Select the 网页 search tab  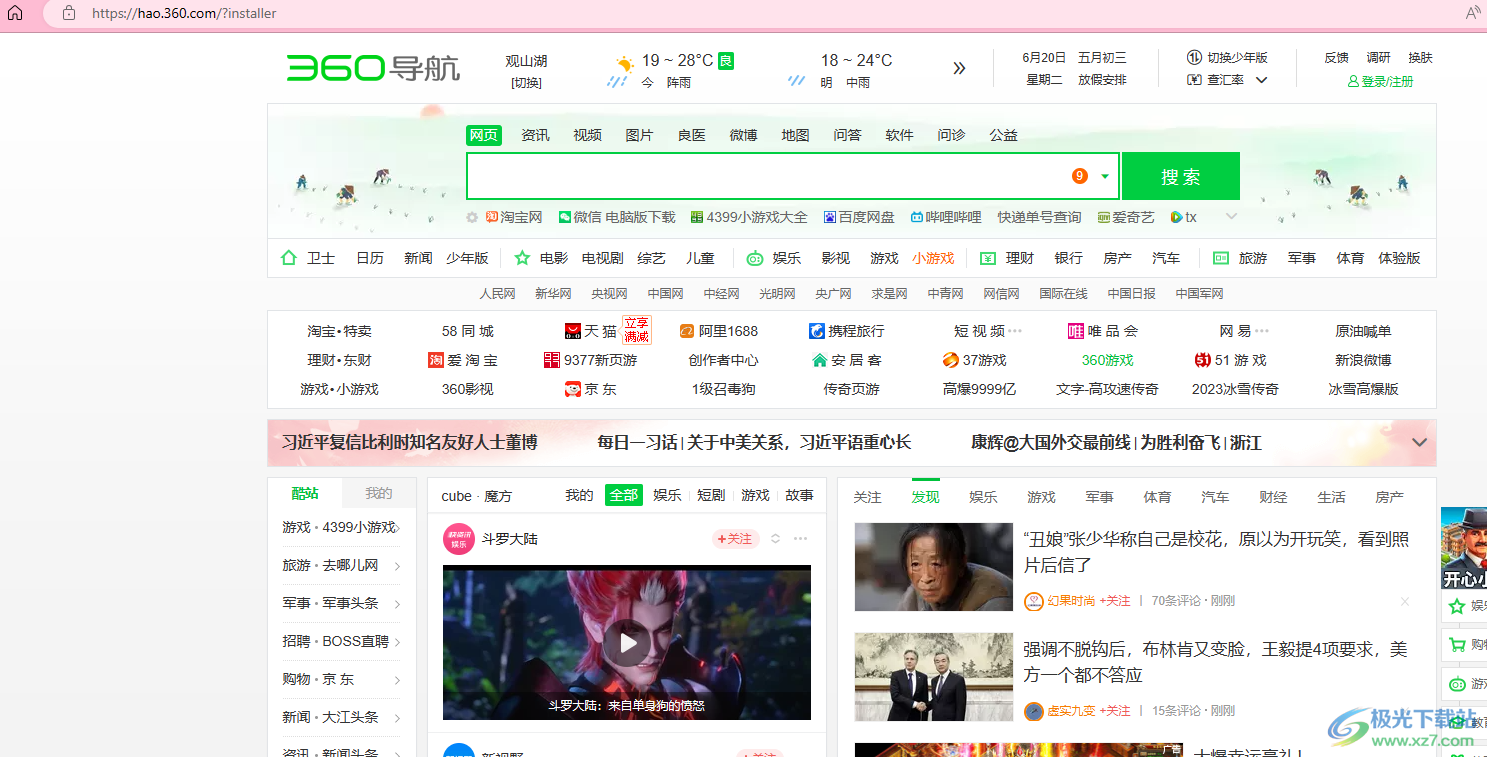coord(484,135)
